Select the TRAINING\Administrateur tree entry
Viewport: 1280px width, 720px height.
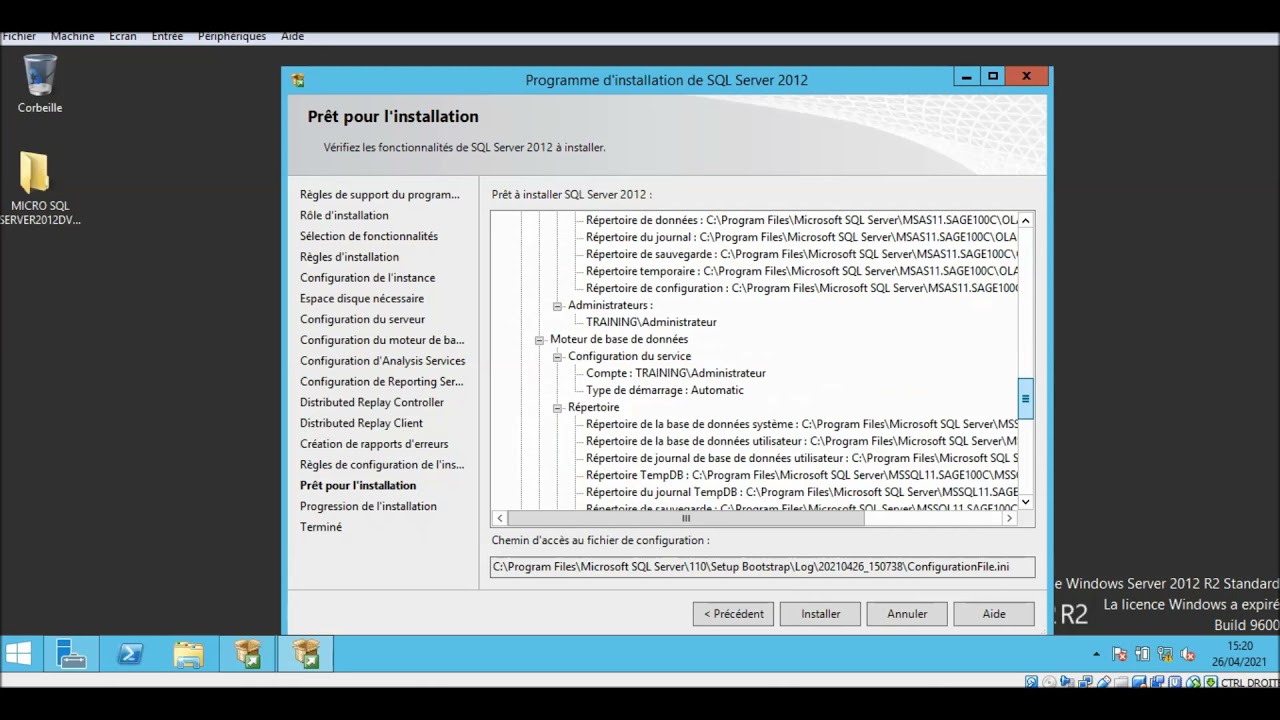(651, 322)
